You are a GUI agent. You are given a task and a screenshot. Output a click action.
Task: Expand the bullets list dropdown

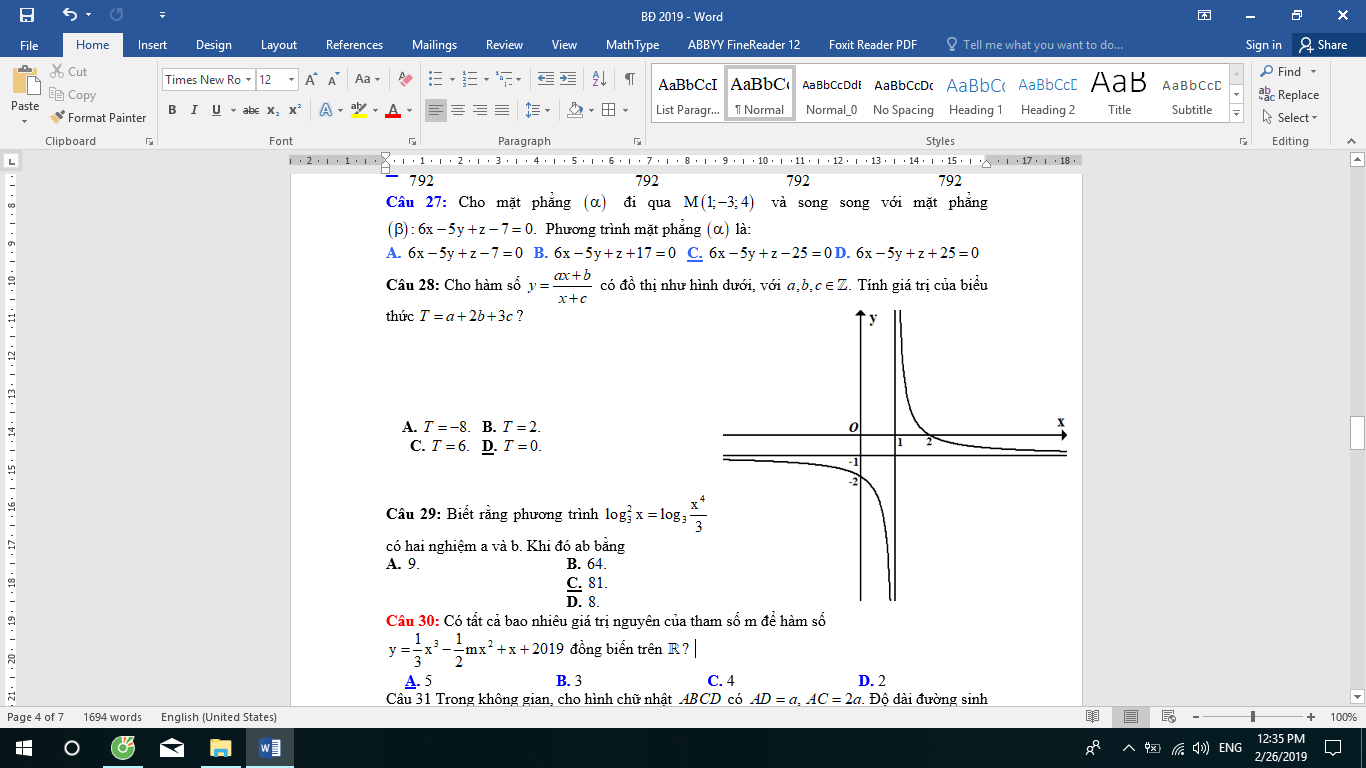[x=452, y=79]
